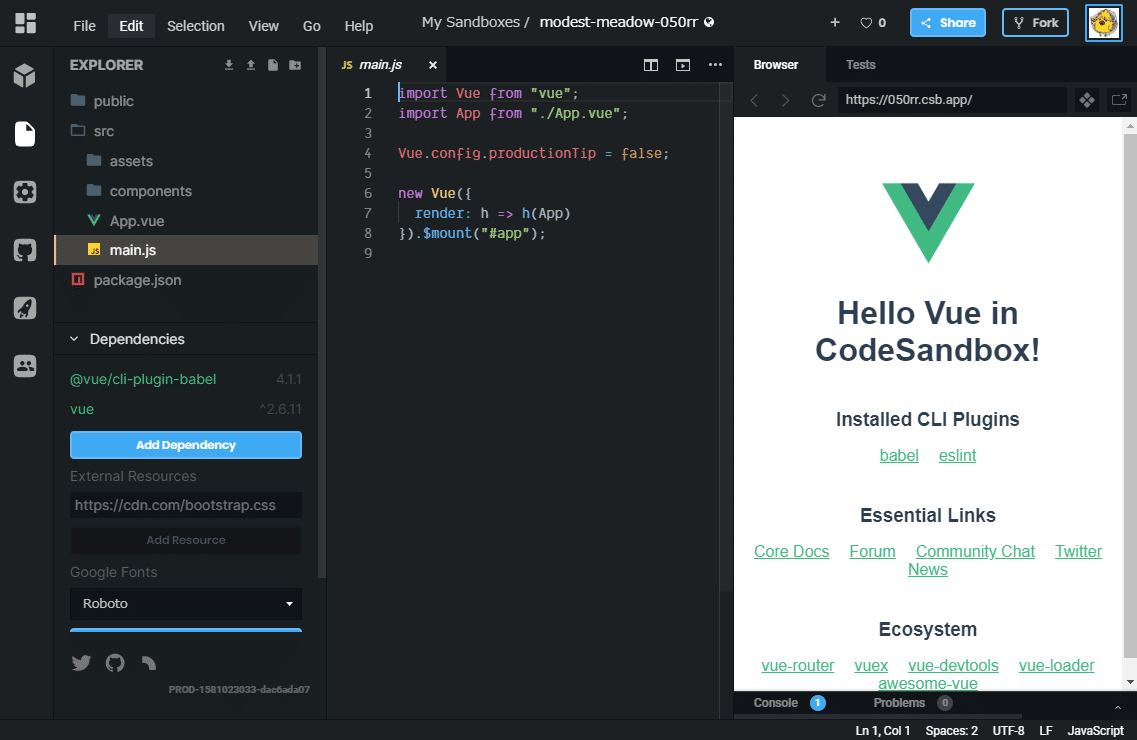Click the External Resources input field
The image size is (1137, 740).
[185, 505]
